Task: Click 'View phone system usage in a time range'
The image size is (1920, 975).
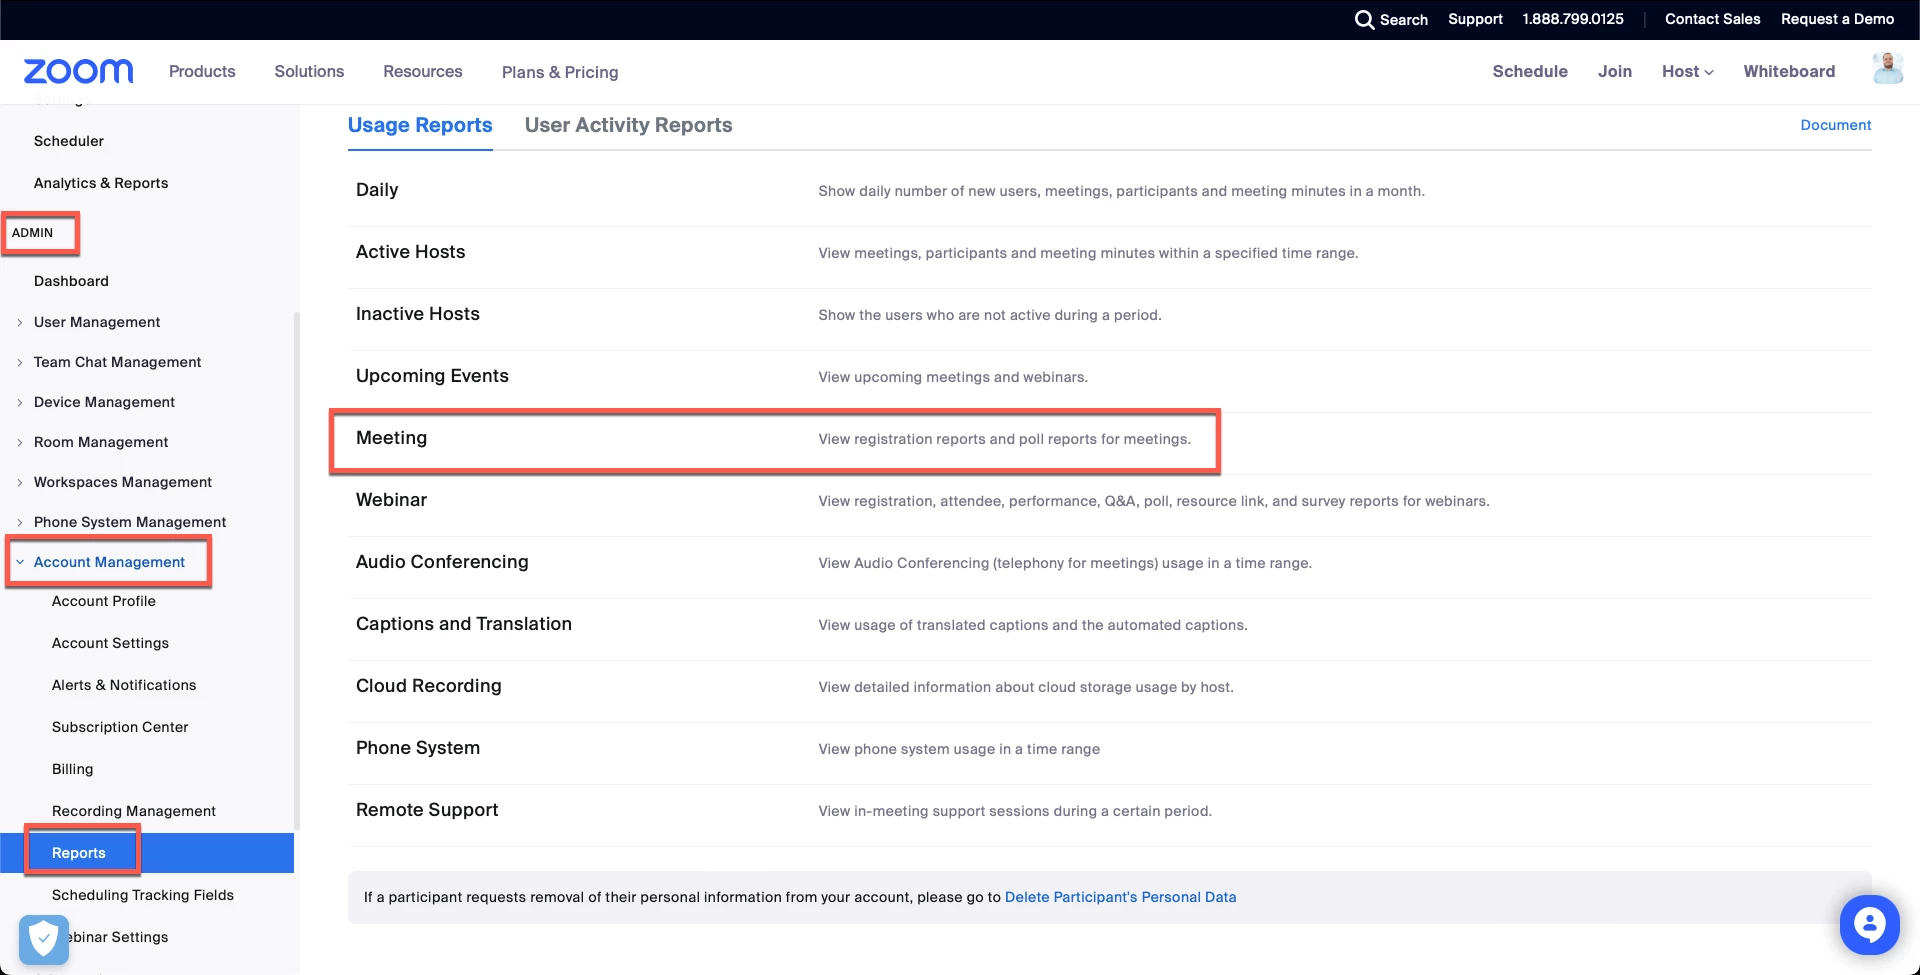Action: coord(959,749)
